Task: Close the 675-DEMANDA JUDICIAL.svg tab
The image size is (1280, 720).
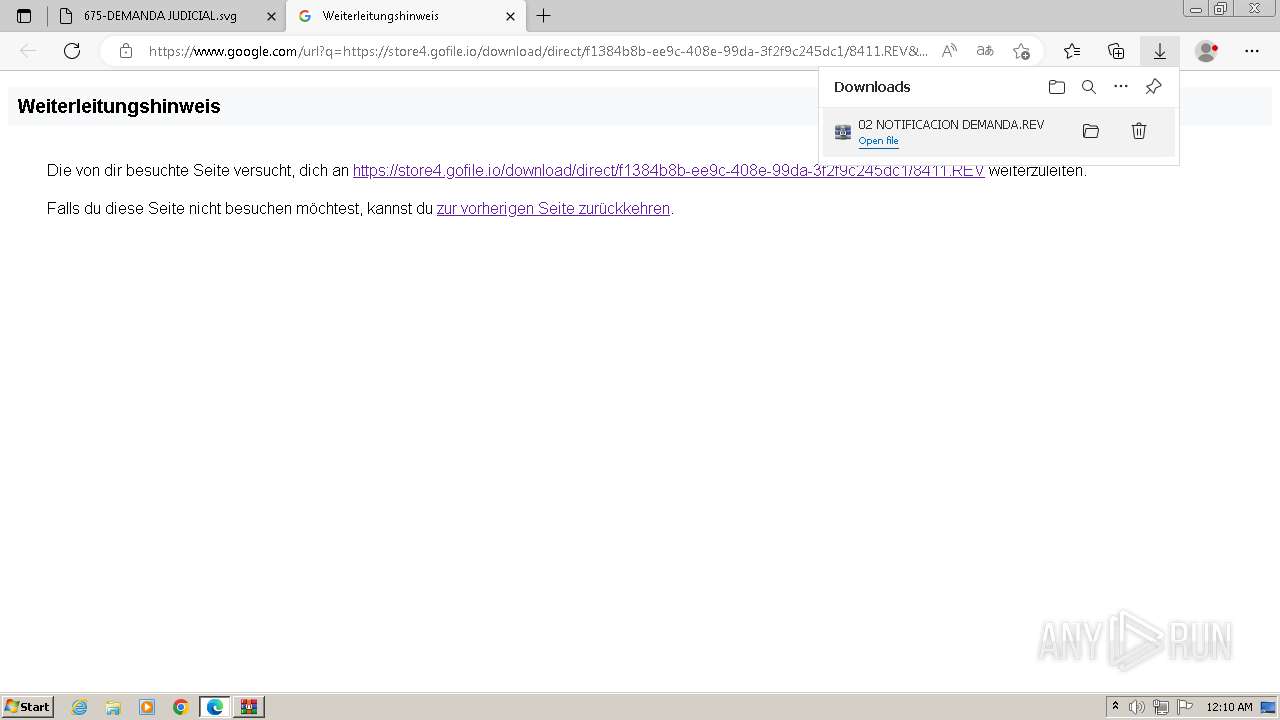Action: pyautogui.click(x=271, y=16)
